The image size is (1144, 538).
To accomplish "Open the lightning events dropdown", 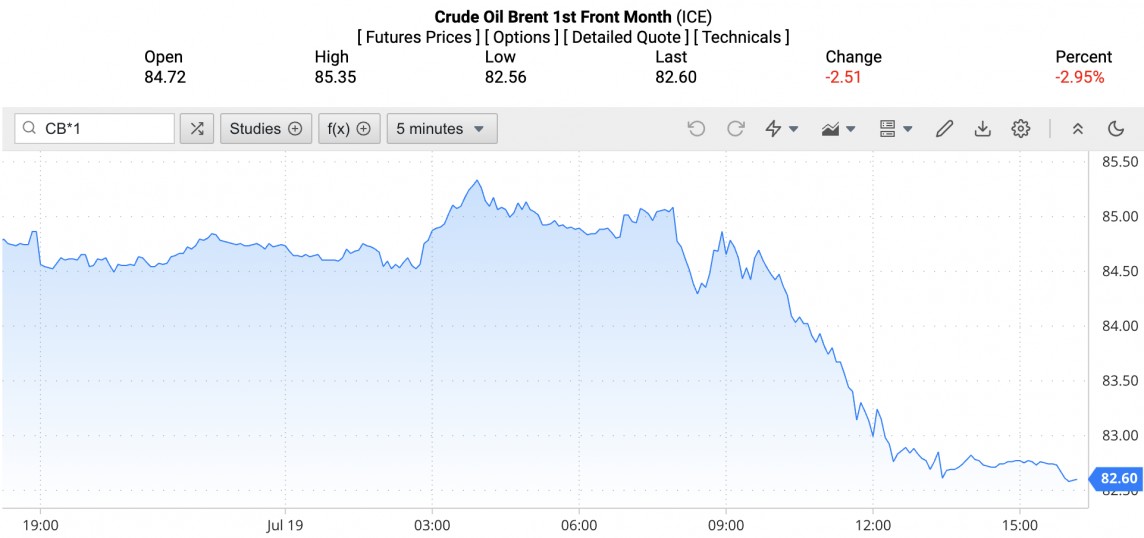I will 782,129.
